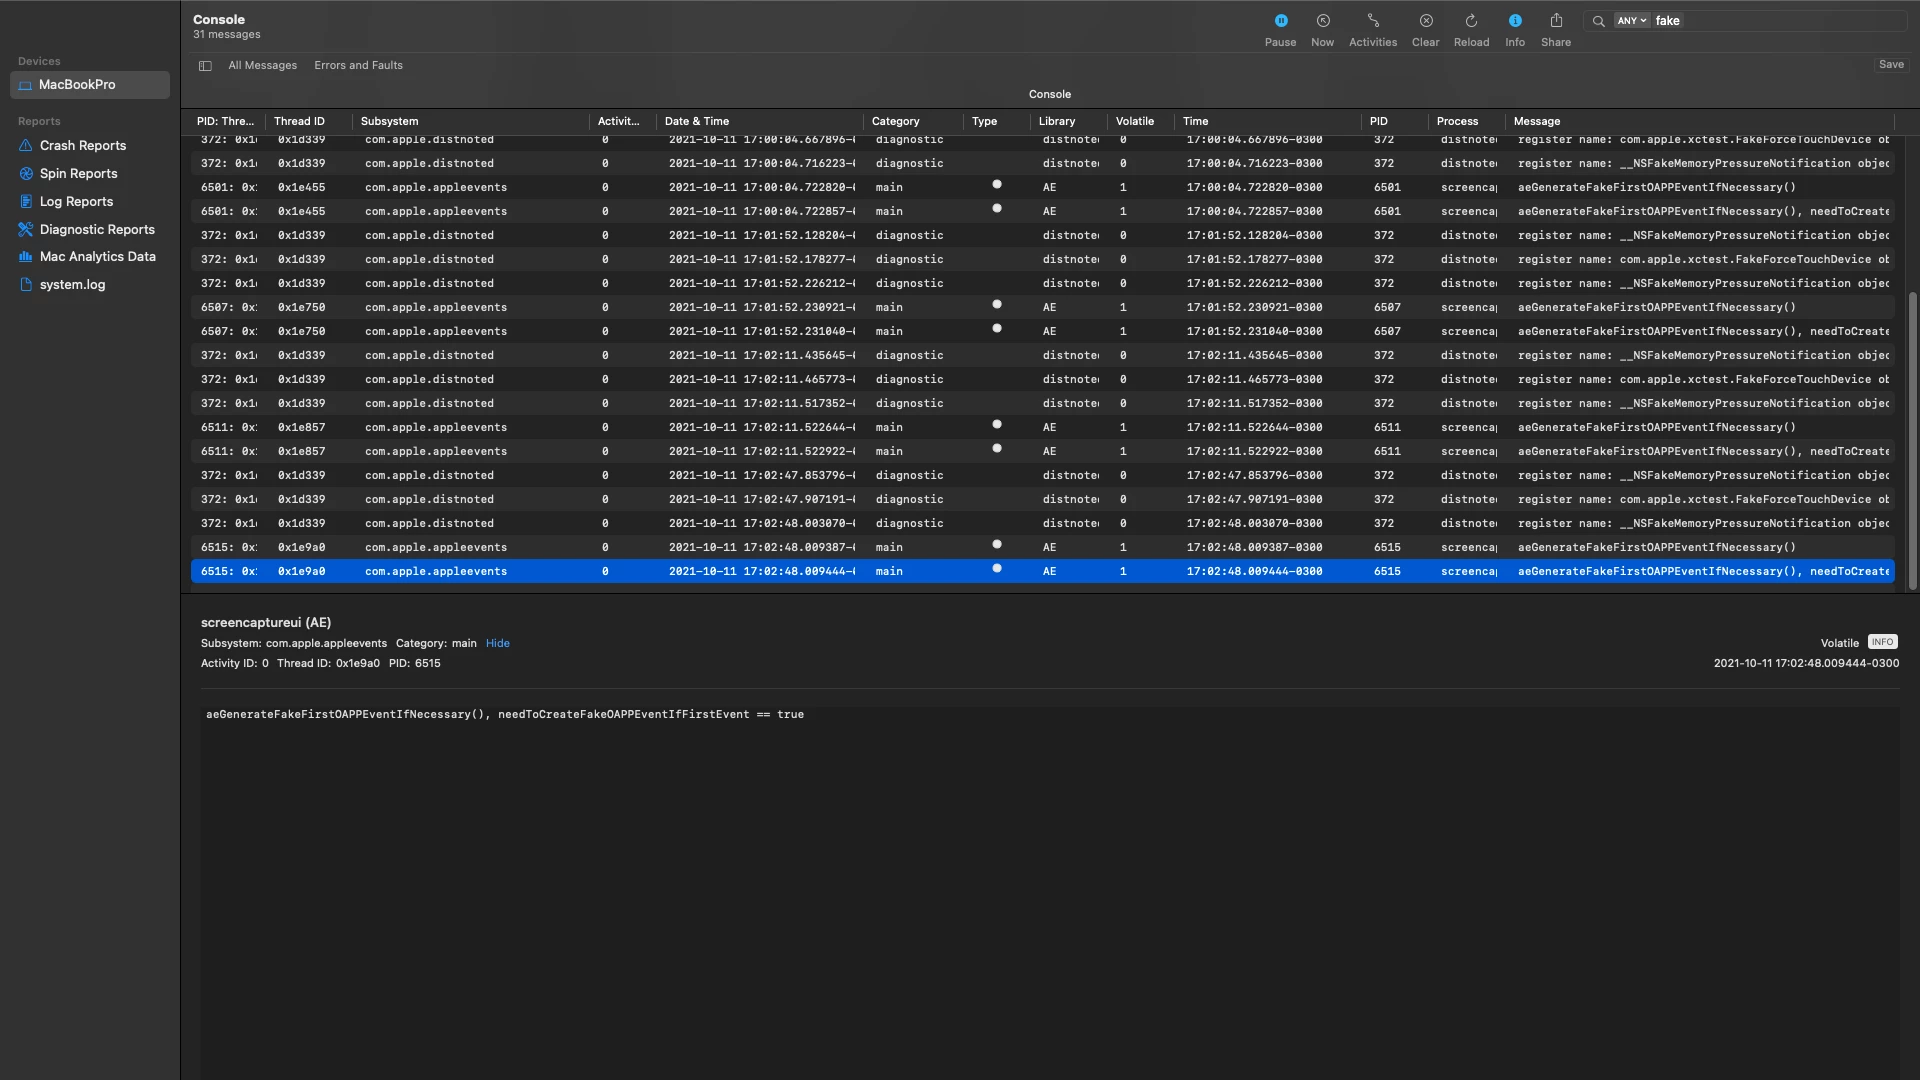Open Crash Reports in sidebar

coord(82,146)
